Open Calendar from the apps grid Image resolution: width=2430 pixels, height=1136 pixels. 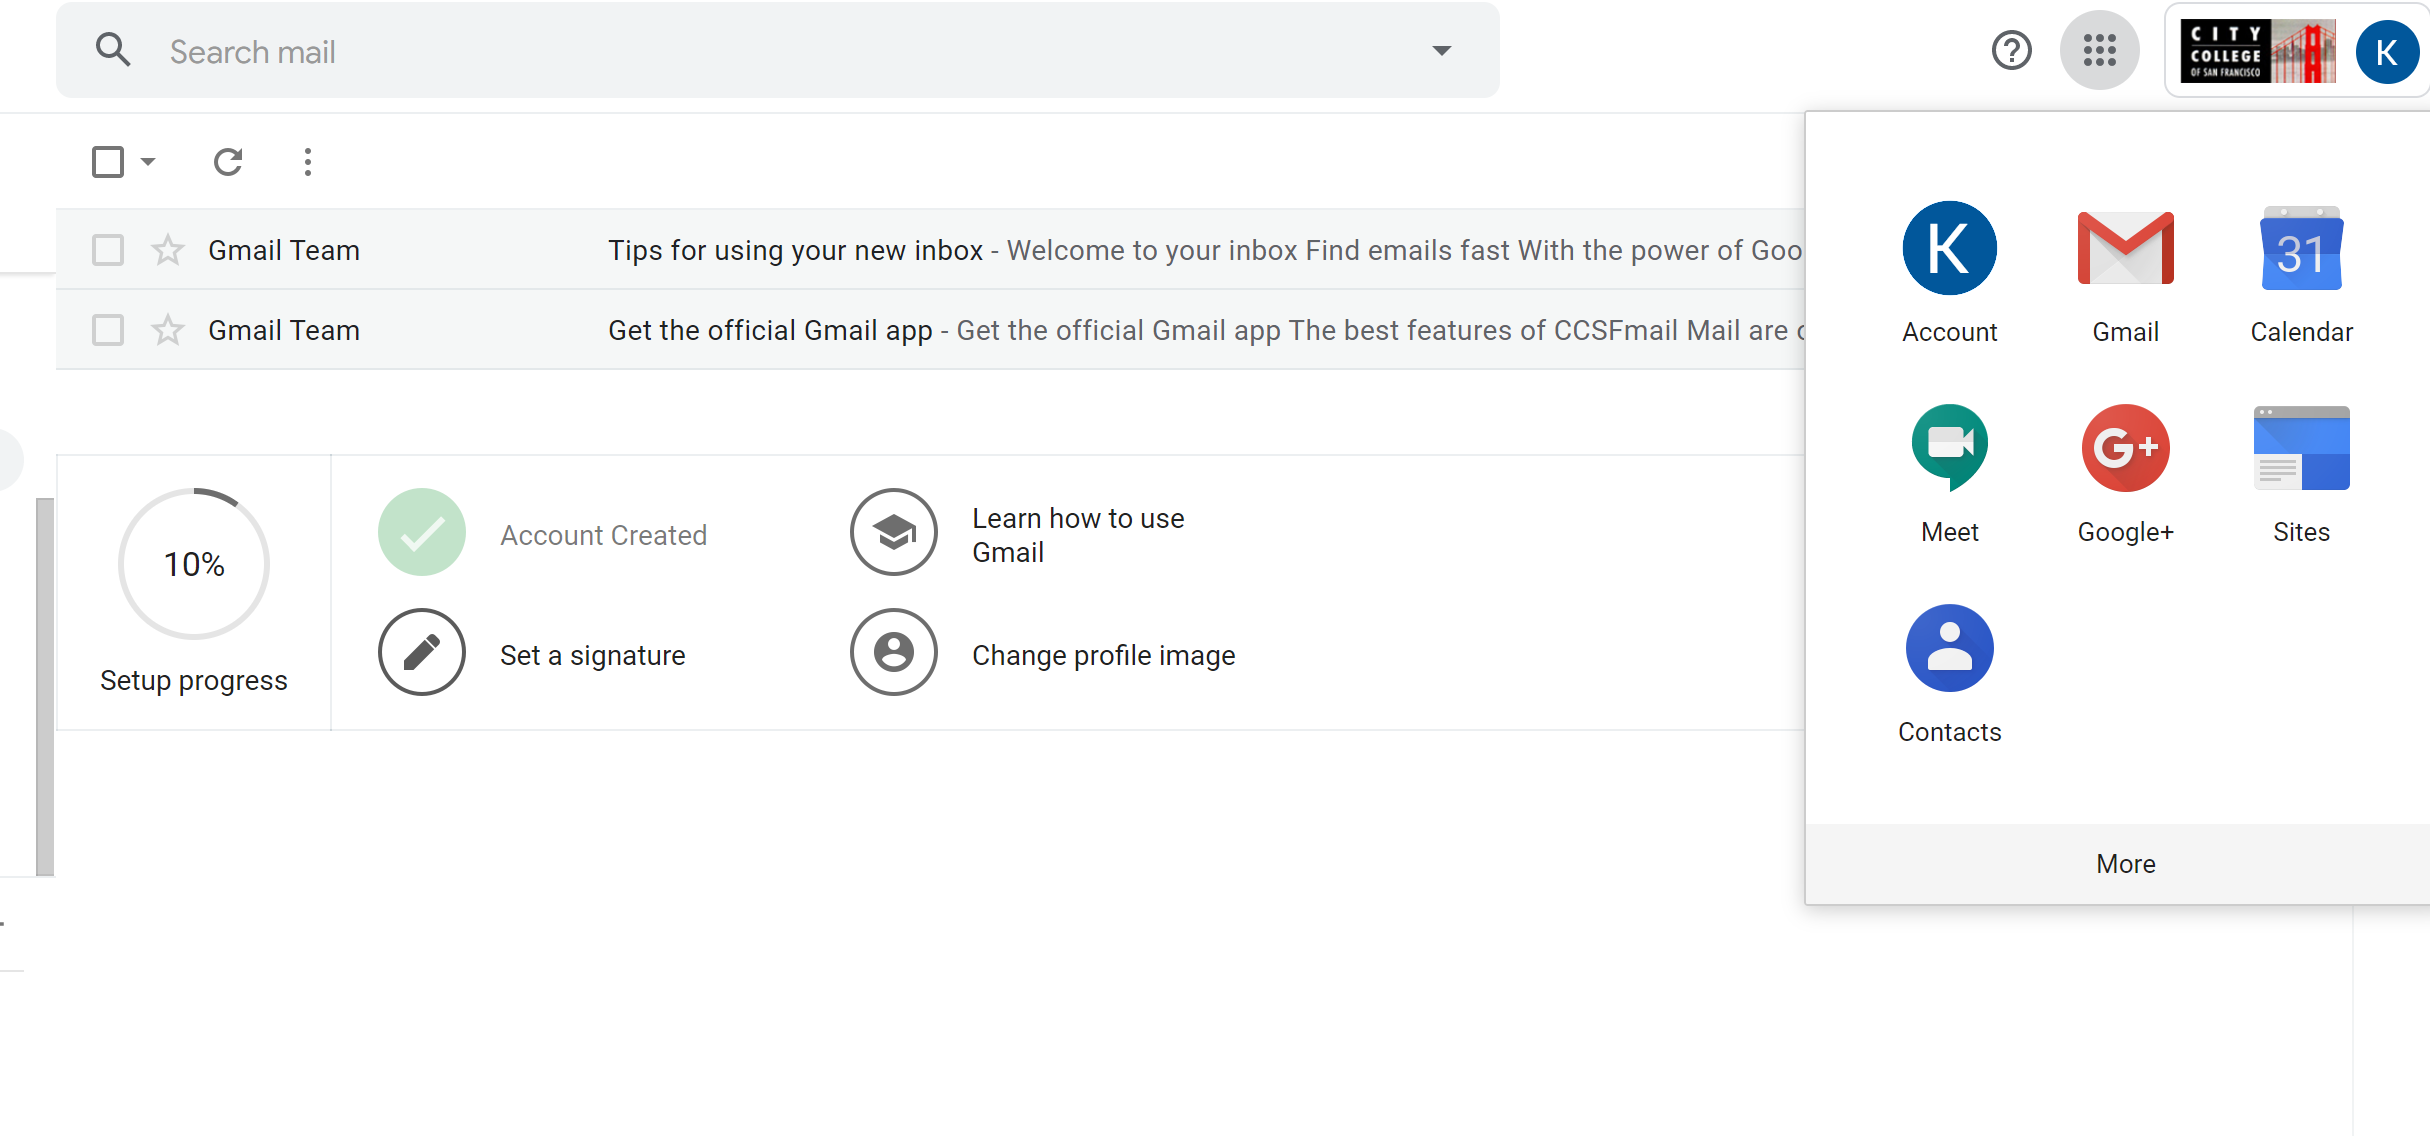[x=2301, y=250]
